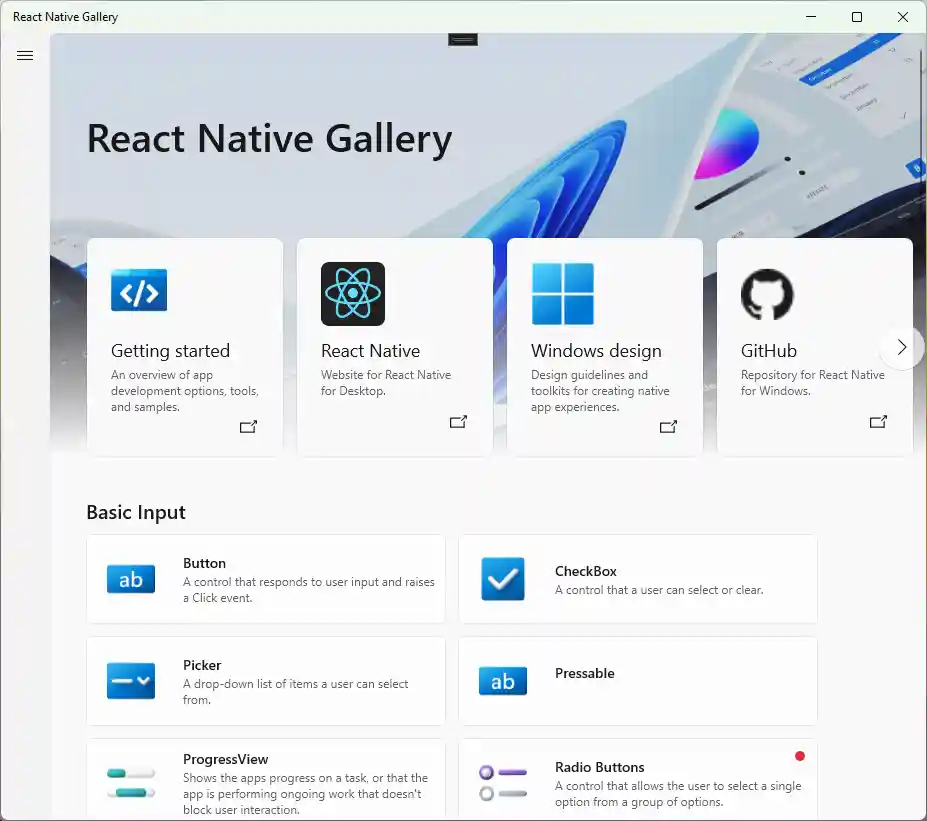
Task: Select the CheckBox blue checkmark icon
Action: [502, 577]
